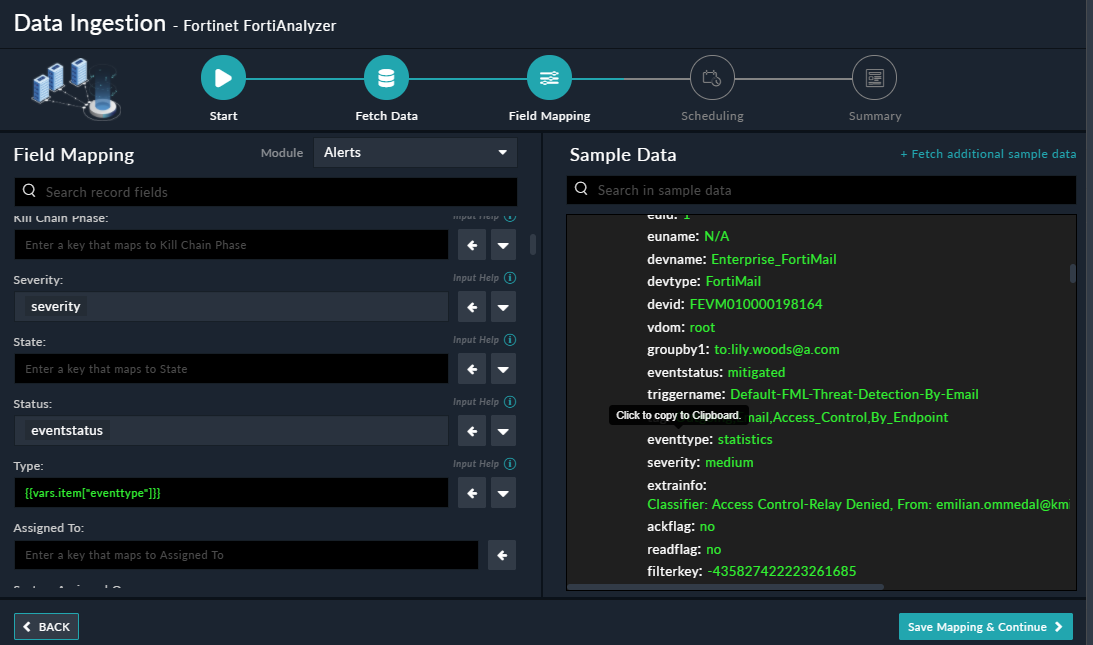Expand the Severity field dropdown arrow
The width and height of the screenshot is (1093, 645).
[503, 307]
